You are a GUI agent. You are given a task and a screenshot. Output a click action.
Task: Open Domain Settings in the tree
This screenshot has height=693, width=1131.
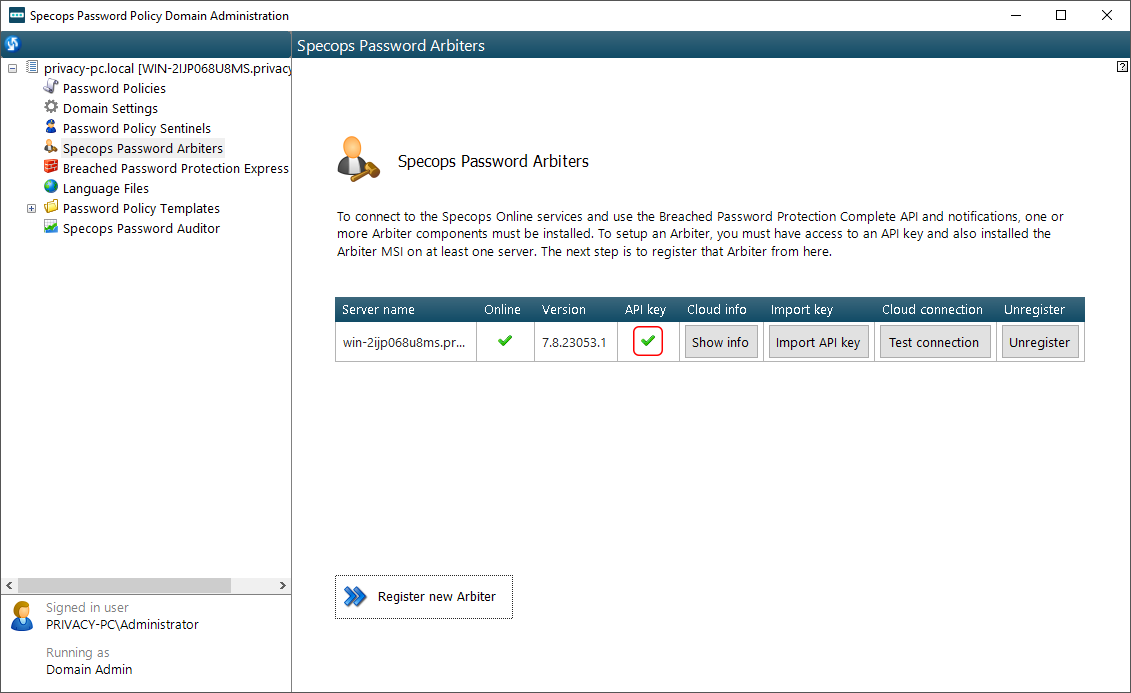pos(110,108)
